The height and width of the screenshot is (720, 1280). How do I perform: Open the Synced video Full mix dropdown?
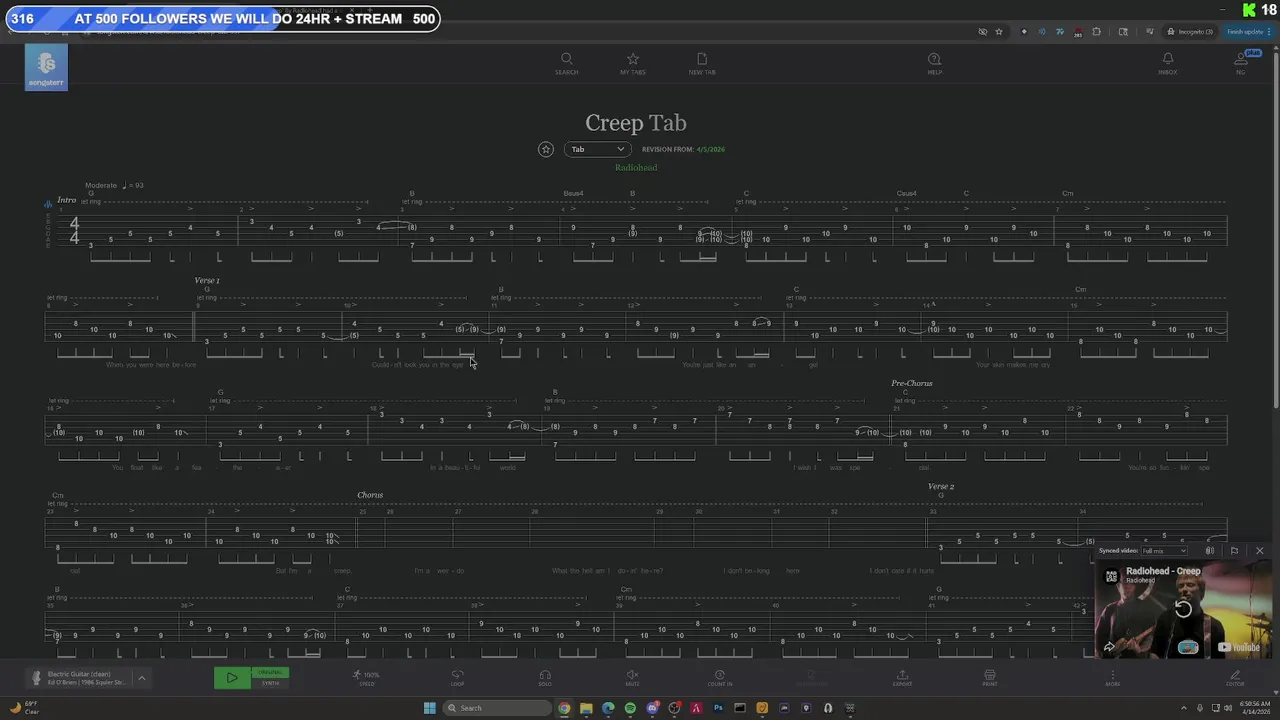click(x=1165, y=551)
